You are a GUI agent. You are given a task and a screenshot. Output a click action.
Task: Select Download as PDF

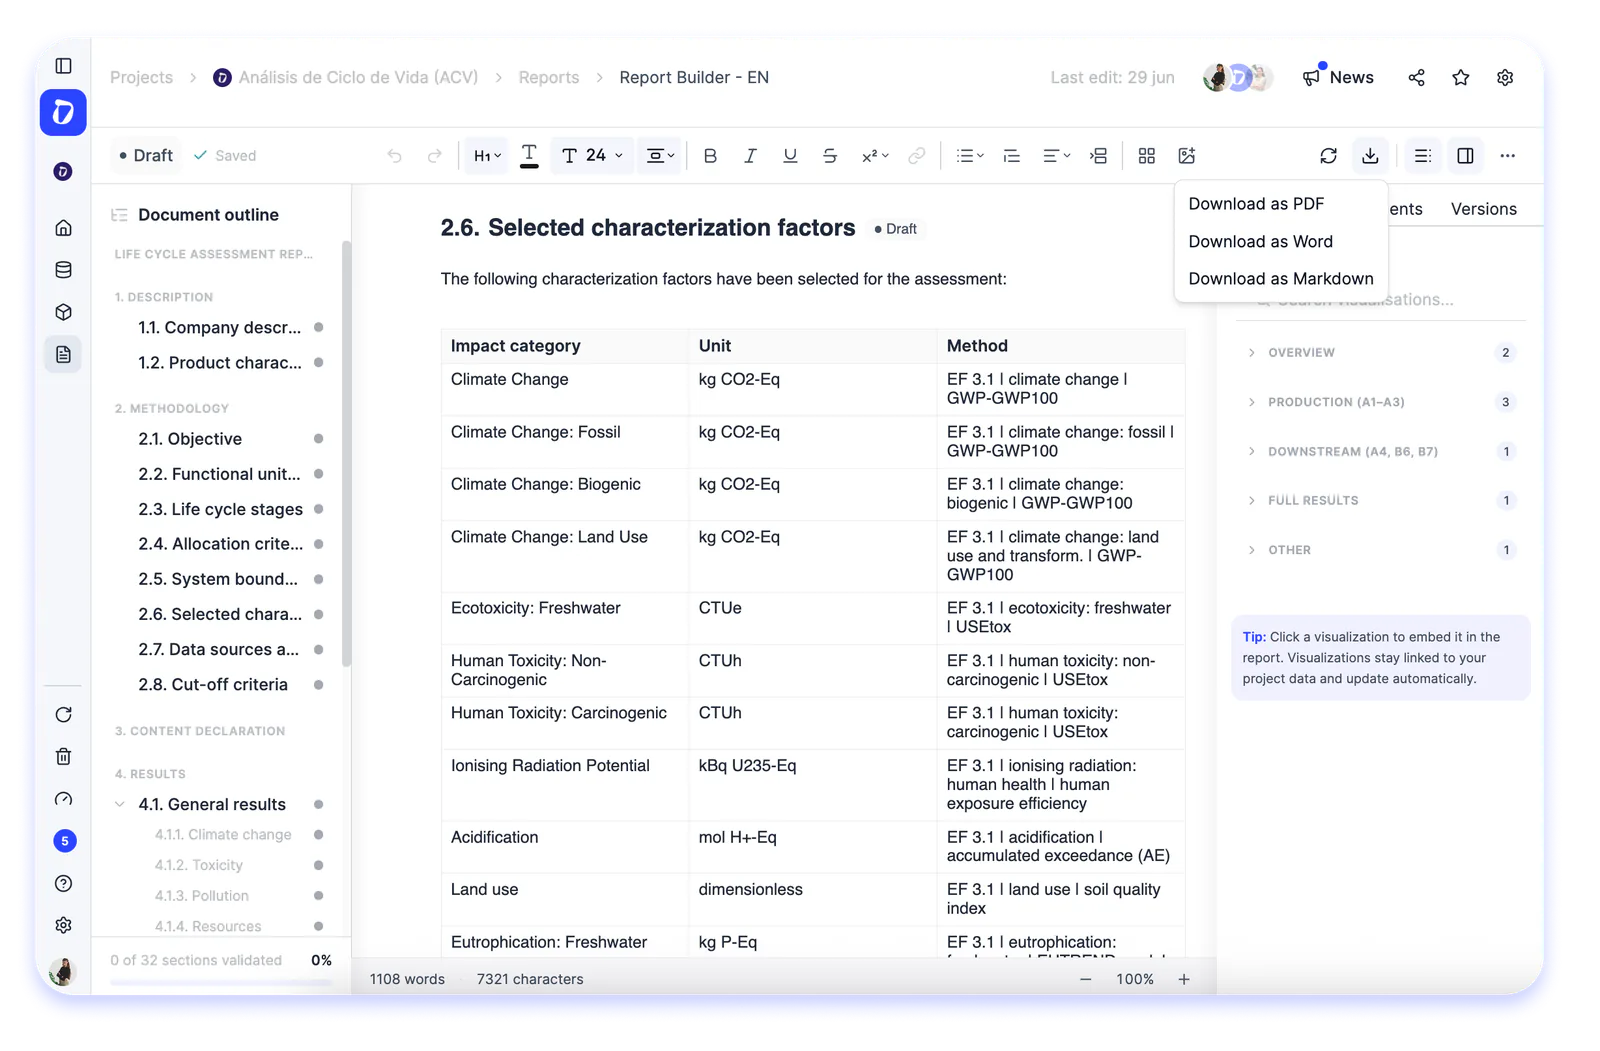pos(1256,204)
